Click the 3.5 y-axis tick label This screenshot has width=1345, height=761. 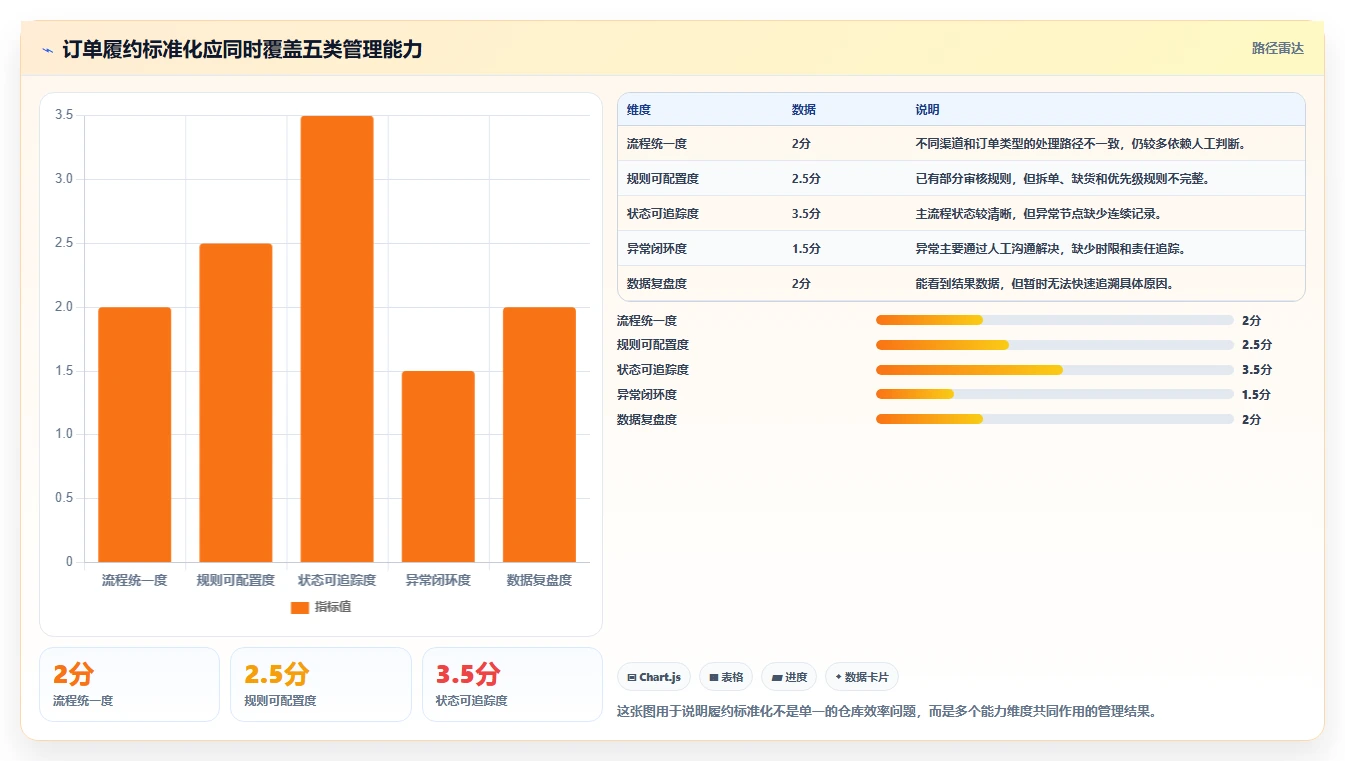click(64, 115)
